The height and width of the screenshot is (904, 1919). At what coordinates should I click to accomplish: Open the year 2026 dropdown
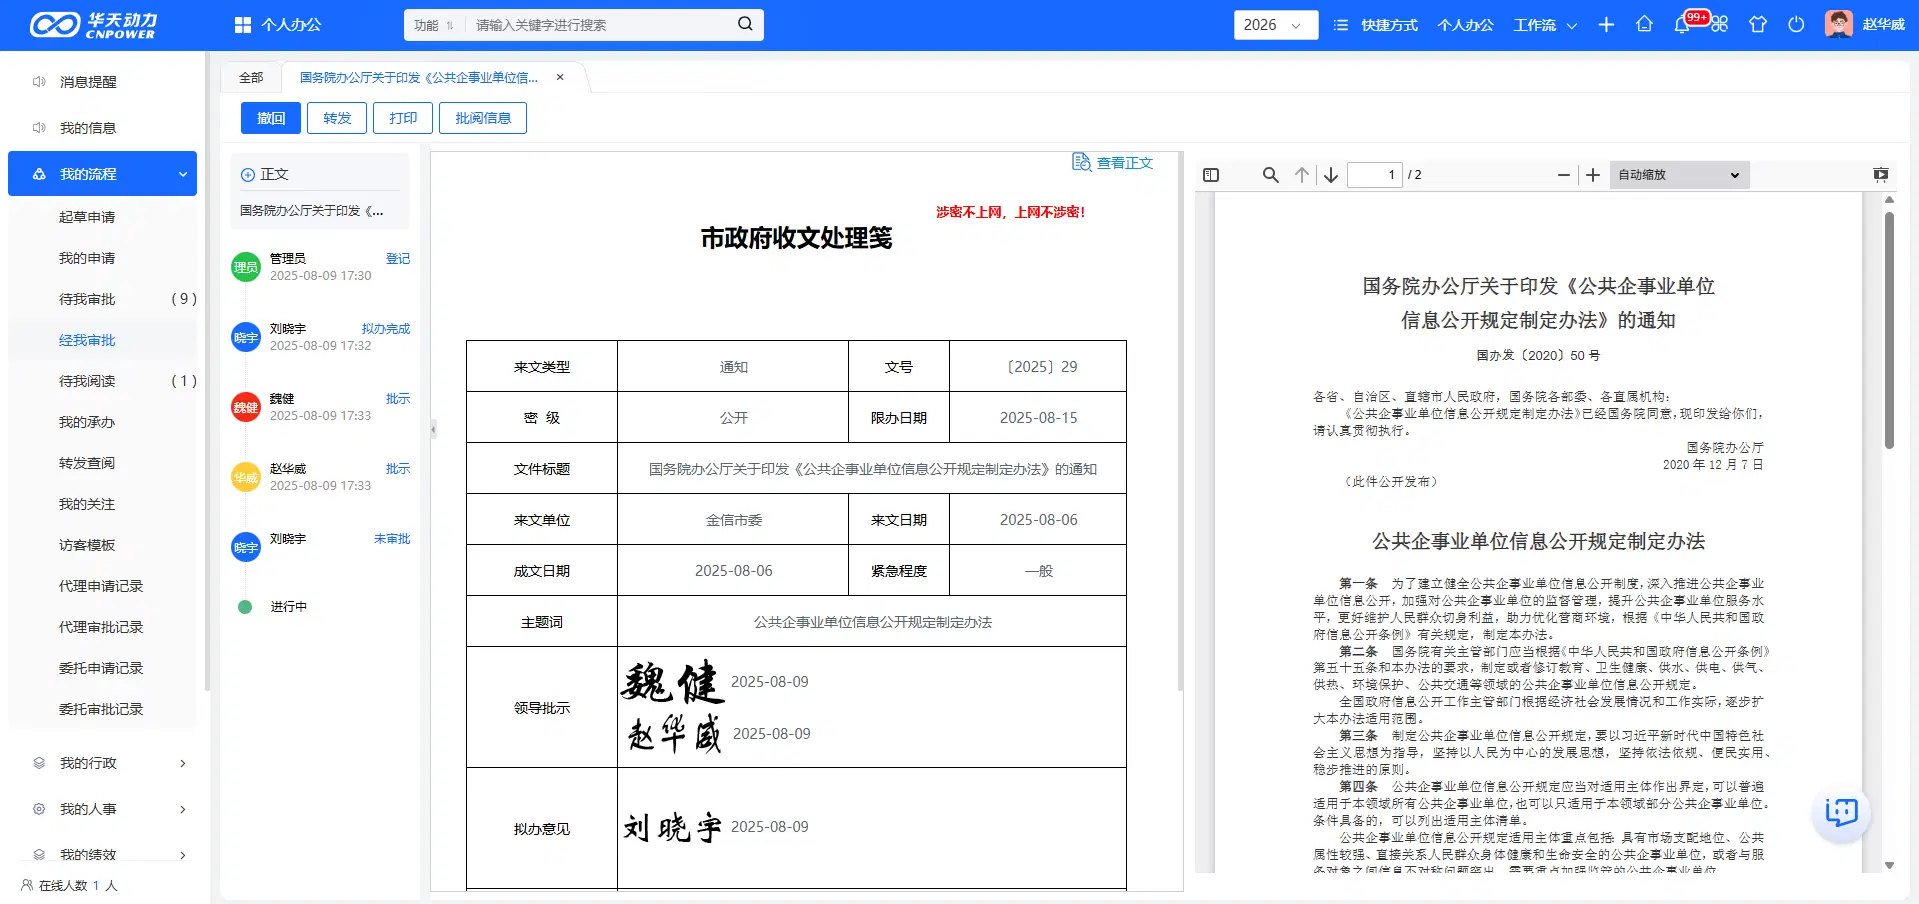pyautogui.click(x=1275, y=25)
